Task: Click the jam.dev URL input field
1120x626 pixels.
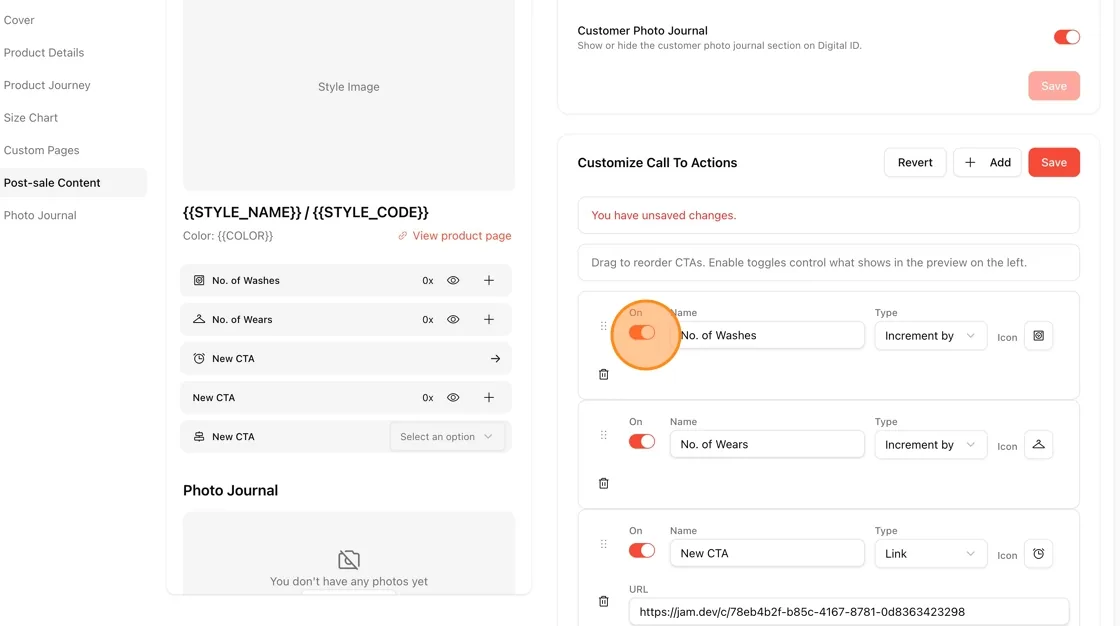Action: (849, 612)
